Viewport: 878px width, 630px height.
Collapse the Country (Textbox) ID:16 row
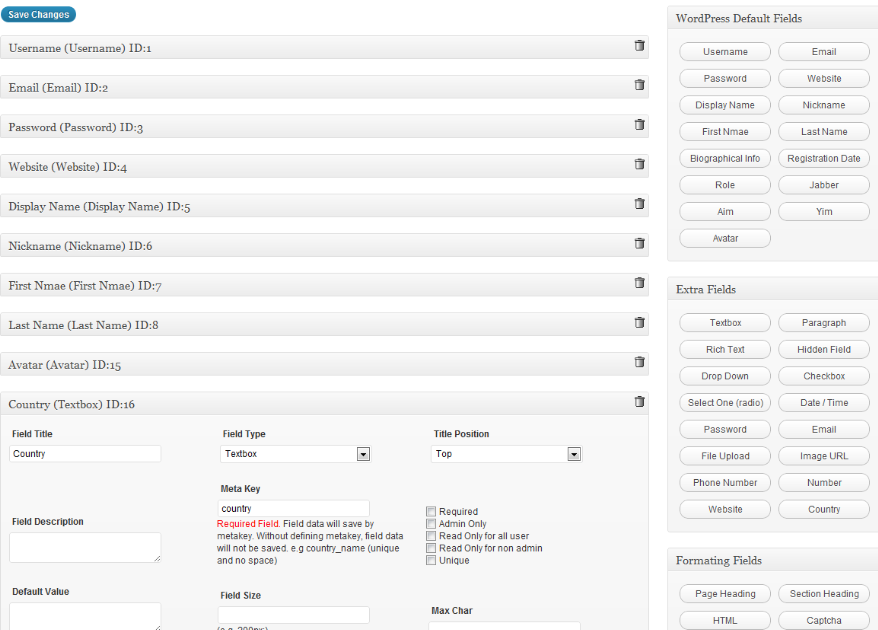click(x=324, y=404)
